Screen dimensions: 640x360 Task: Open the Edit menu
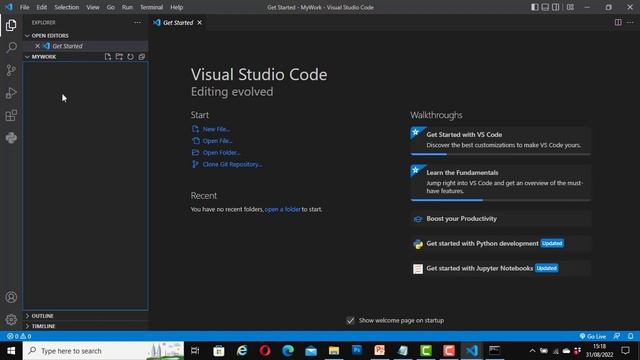point(42,7)
